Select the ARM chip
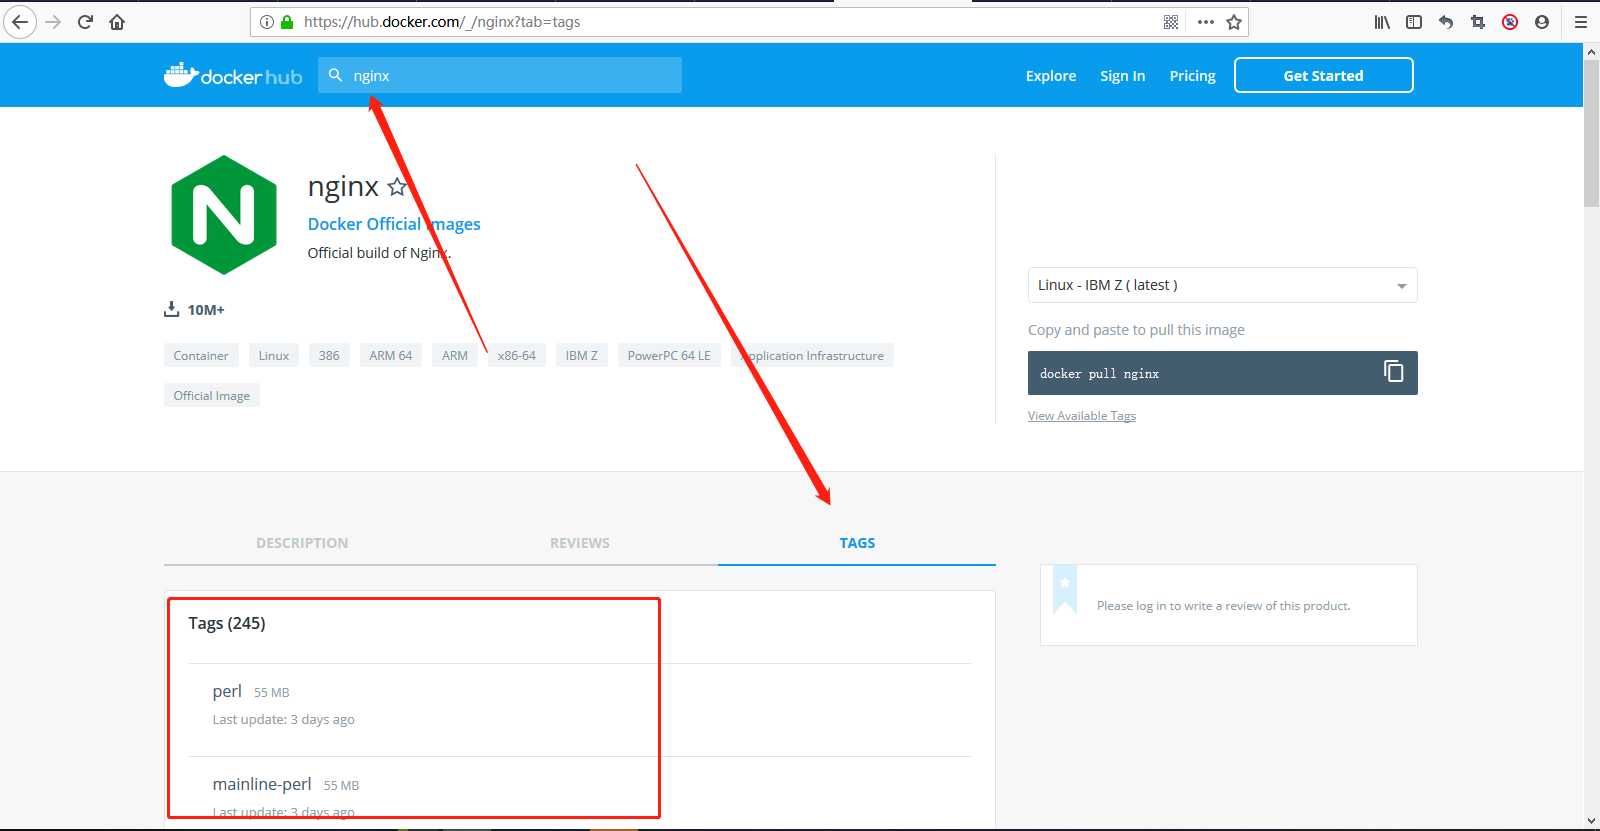Viewport: 1600px width, 831px height. pyautogui.click(x=455, y=355)
